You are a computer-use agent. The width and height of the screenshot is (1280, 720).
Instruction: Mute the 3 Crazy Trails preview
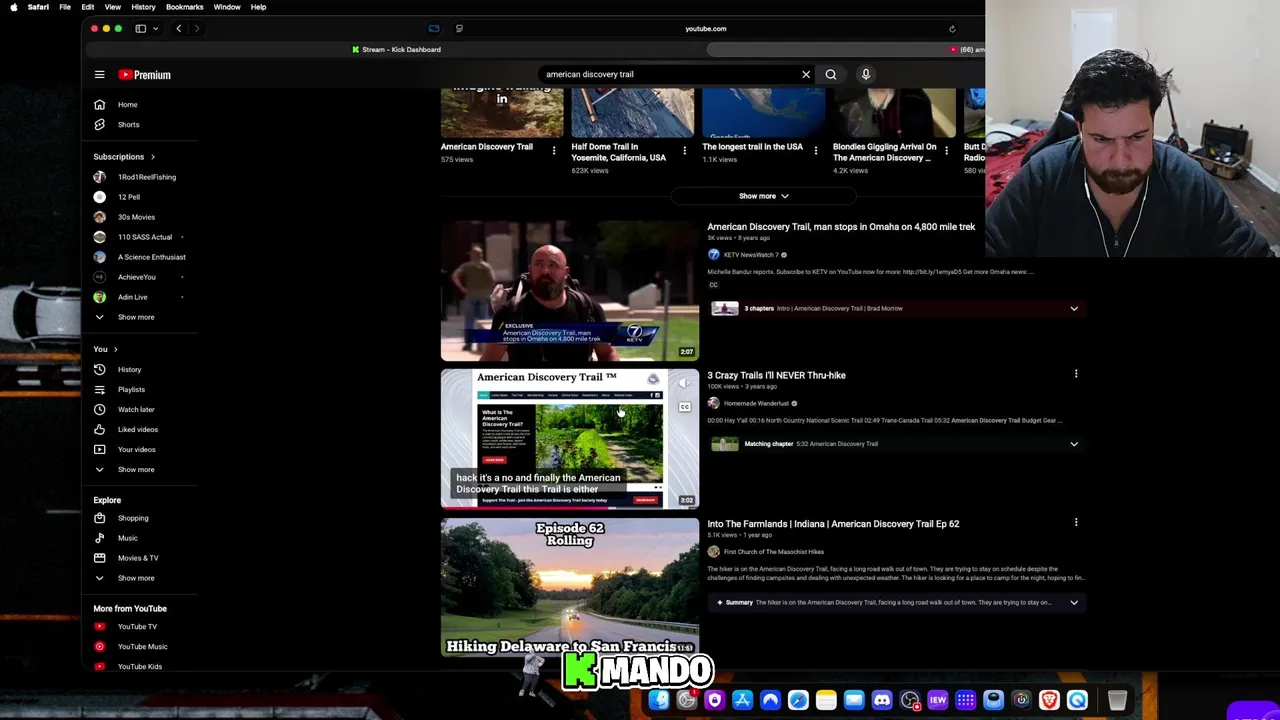coord(685,383)
